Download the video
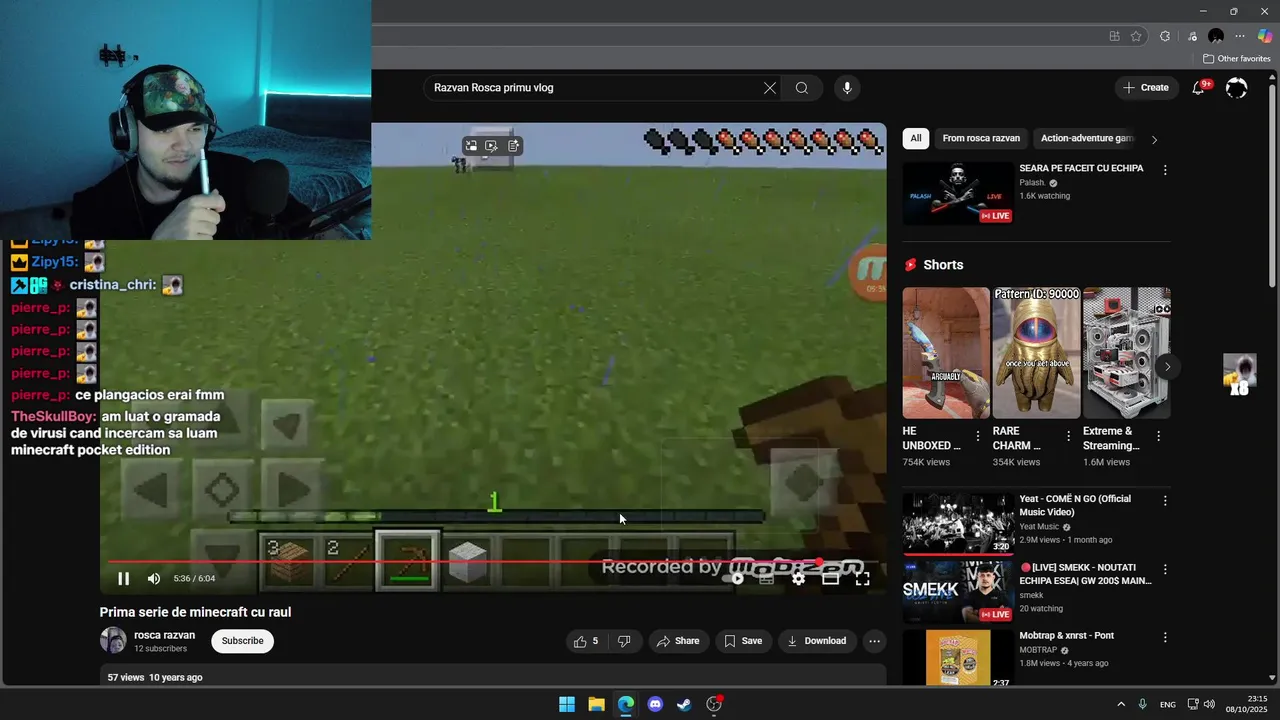This screenshot has width=1280, height=720. 817,641
